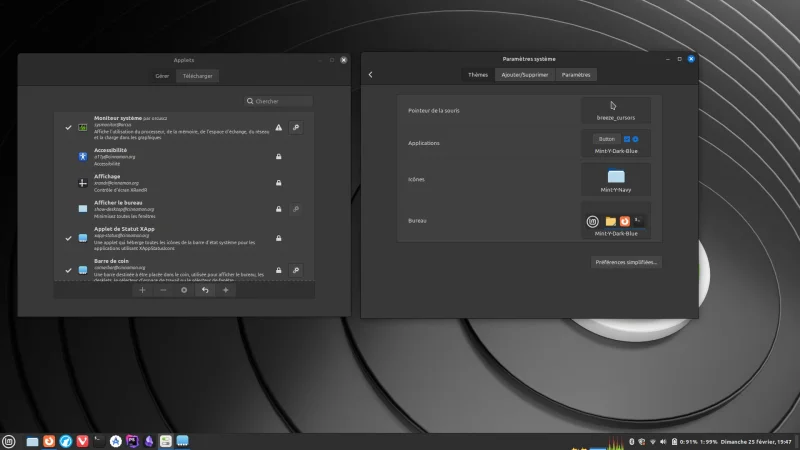Screen dimensions: 800x450
Task: Open configuration for Afficher le bureau applet
Action: point(296,209)
